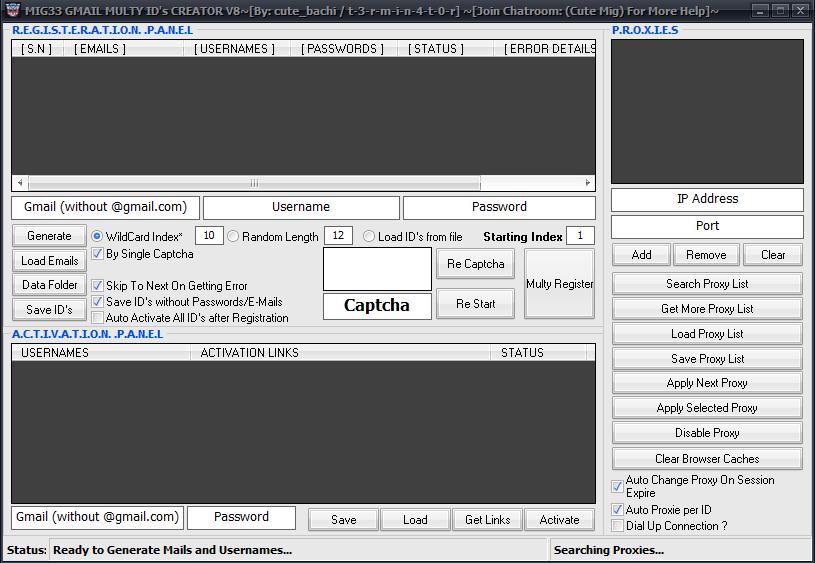815x563 pixels.
Task: Click the Random Length value field showing 12
Action: [x=338, y=235]
